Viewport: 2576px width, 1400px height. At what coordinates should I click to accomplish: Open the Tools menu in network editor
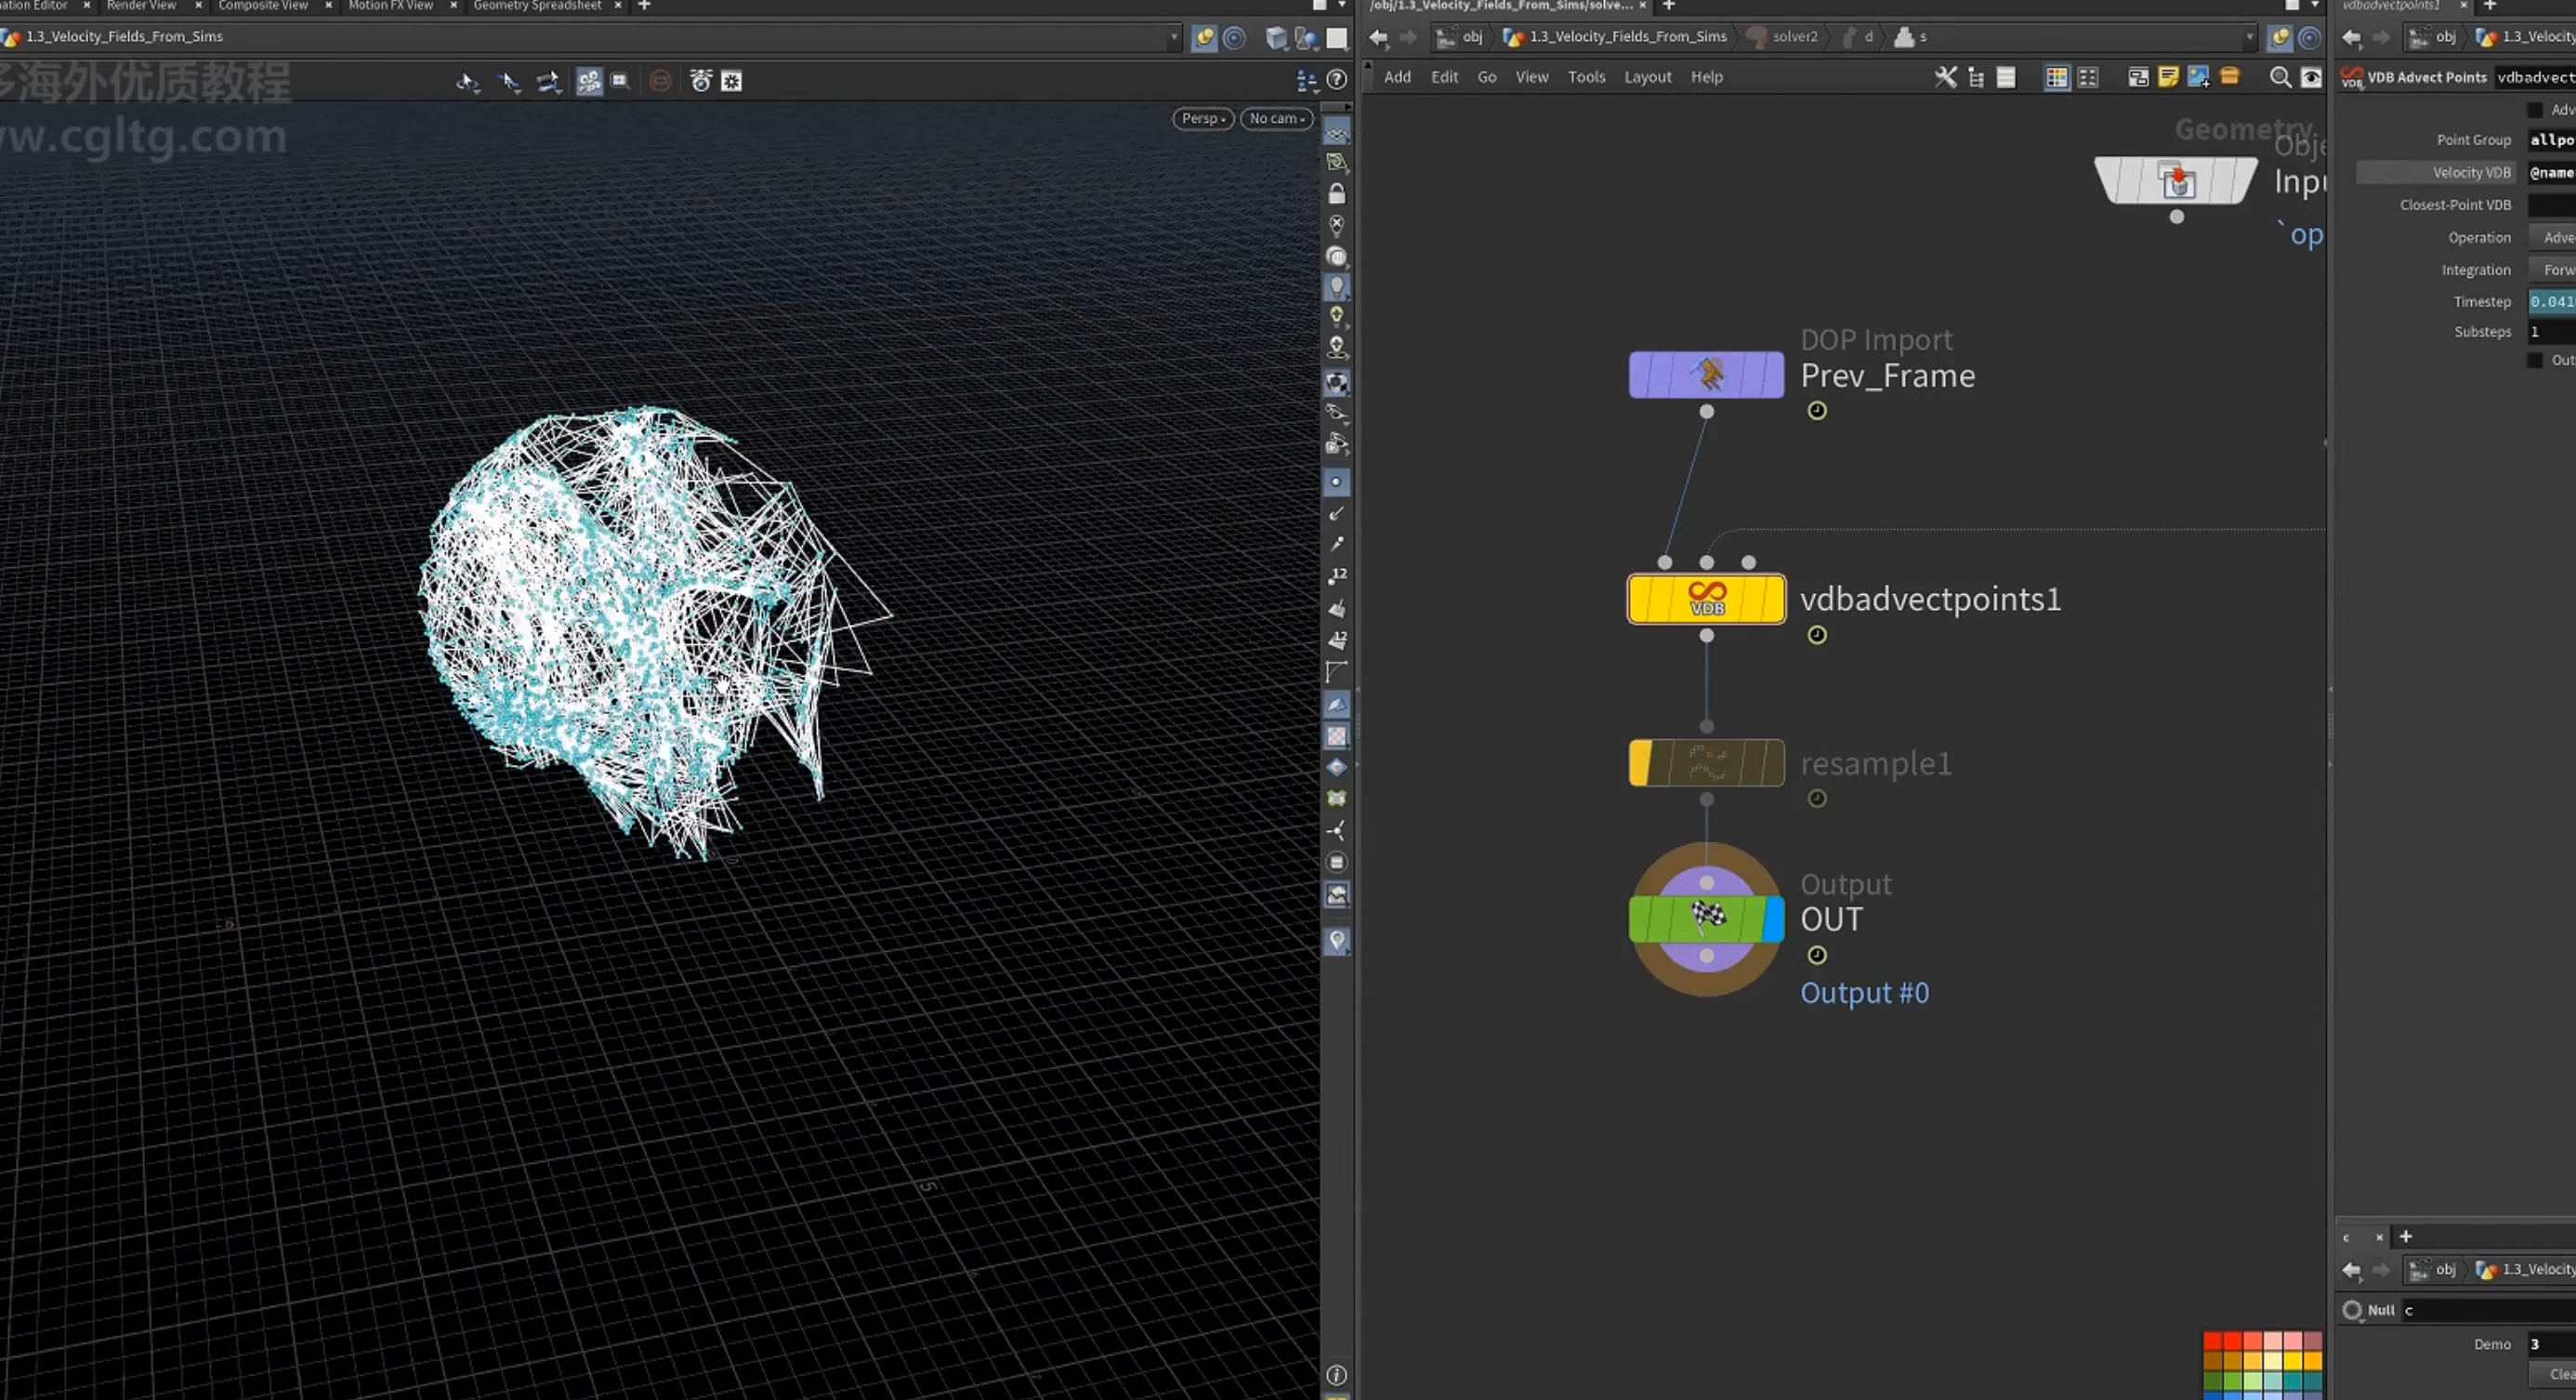[x=1586, y=77]
